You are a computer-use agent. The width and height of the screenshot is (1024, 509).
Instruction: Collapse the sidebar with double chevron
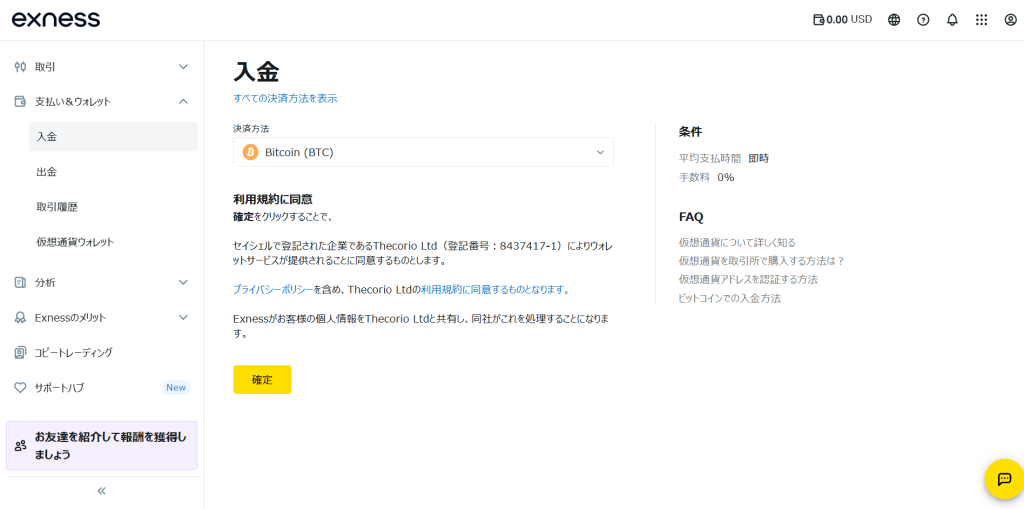101,491
